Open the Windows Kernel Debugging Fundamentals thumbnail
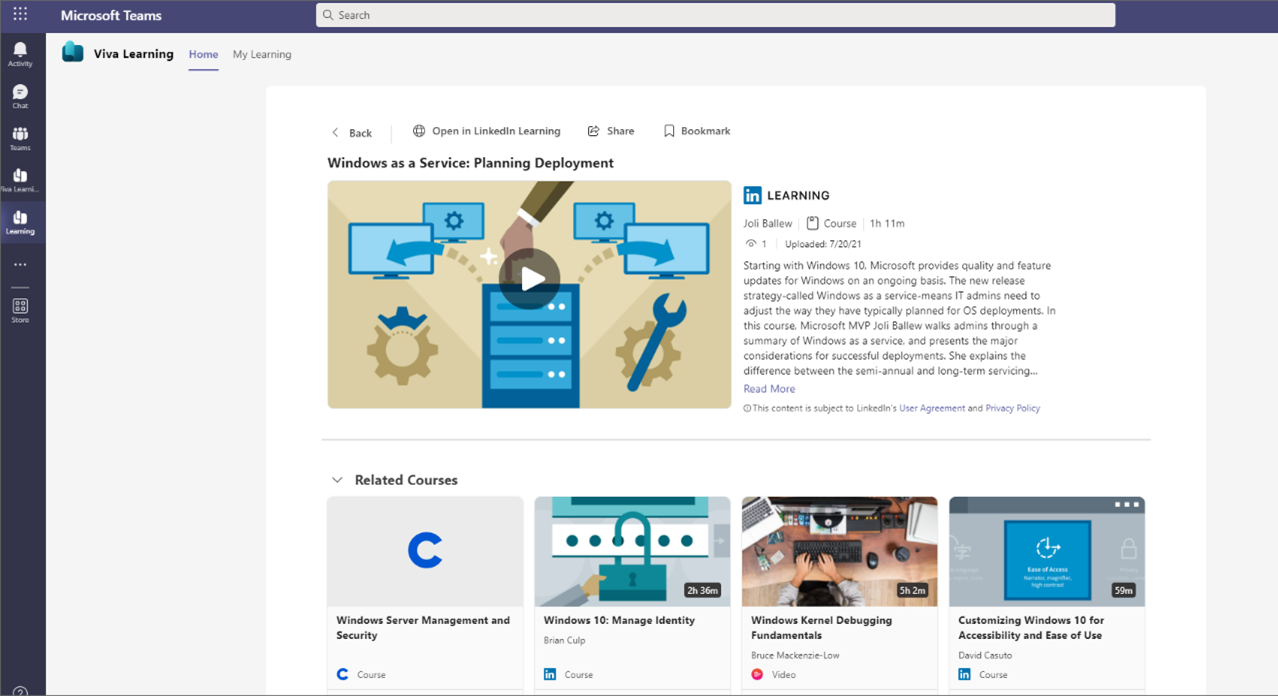Image resolution: width=1278 pixels, height=696 pixels. [x=840, y=551]
